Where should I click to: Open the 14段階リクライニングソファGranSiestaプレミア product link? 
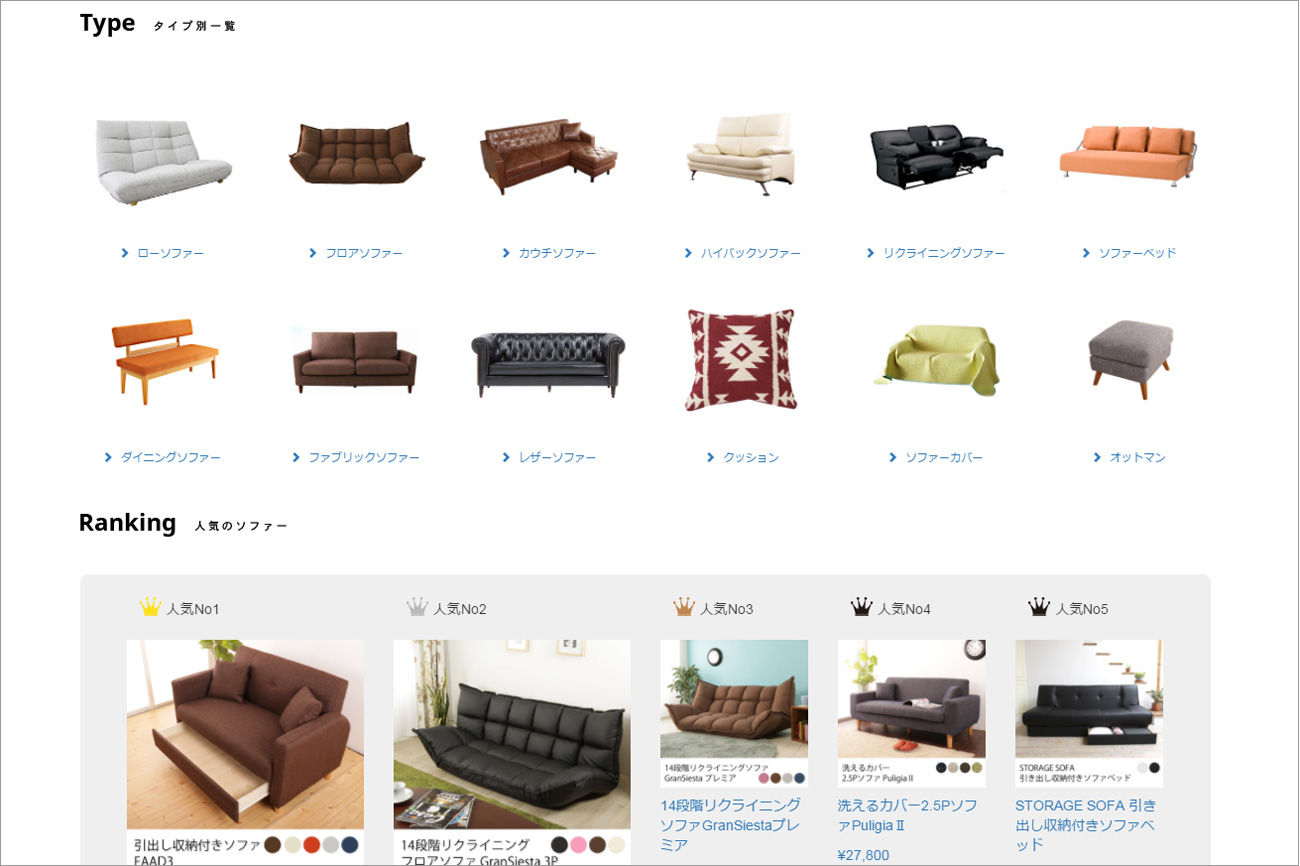point(731,825)
